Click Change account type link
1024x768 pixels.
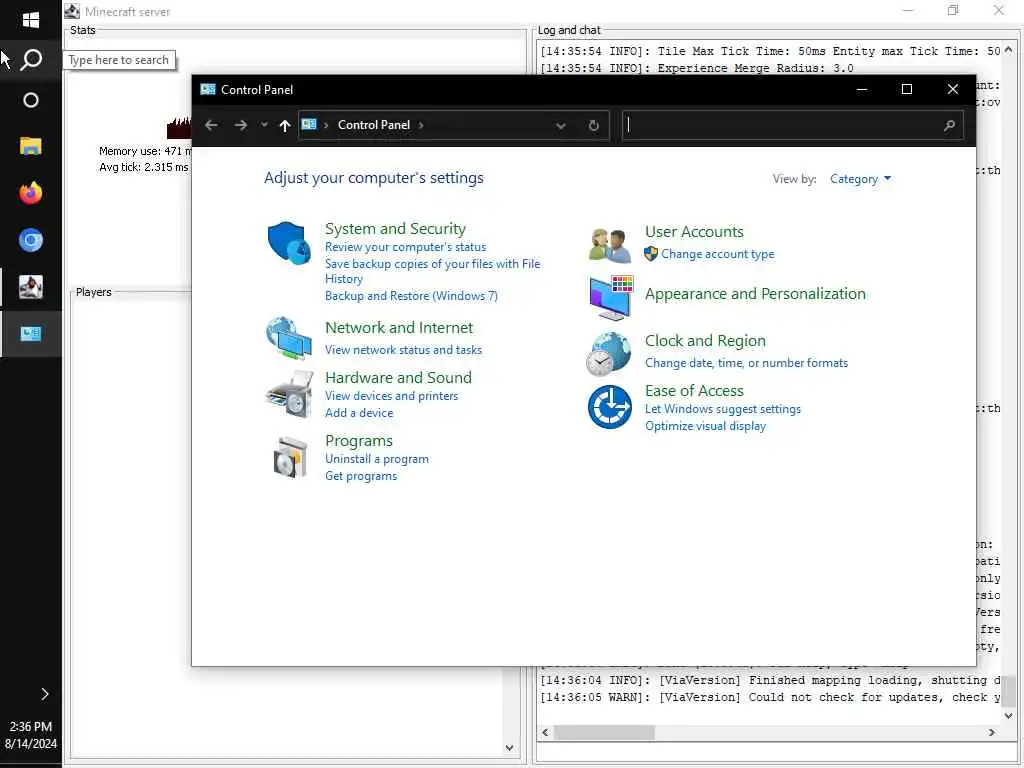(x=717, y=254)
